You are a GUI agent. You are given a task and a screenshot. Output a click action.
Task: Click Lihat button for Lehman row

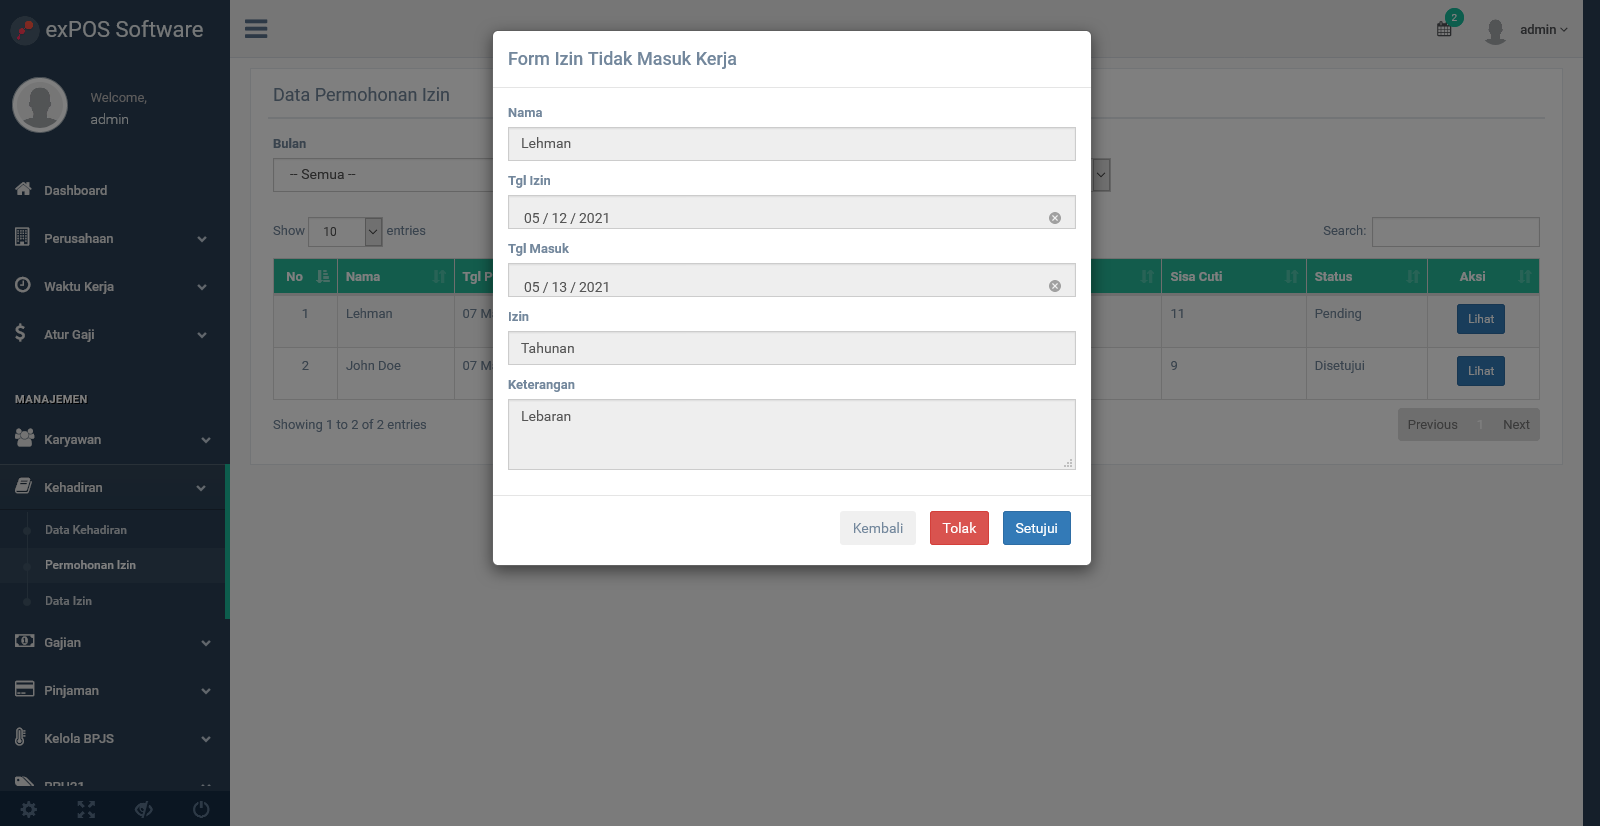pyautogui.click(x=1481, y=319)
